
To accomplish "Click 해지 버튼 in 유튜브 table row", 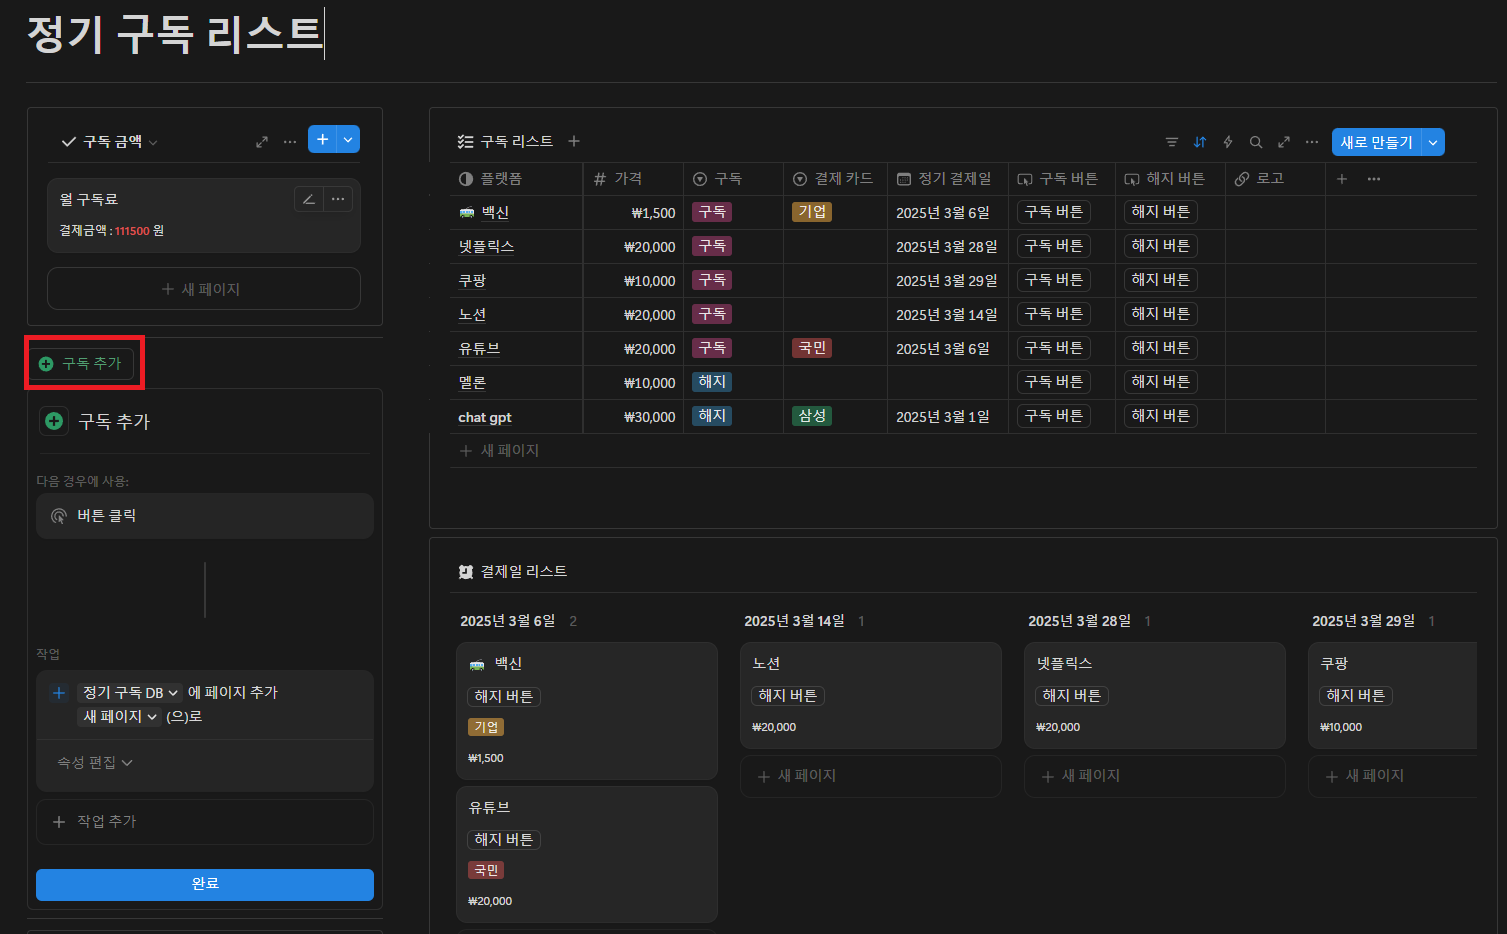I will (1161, 348).
